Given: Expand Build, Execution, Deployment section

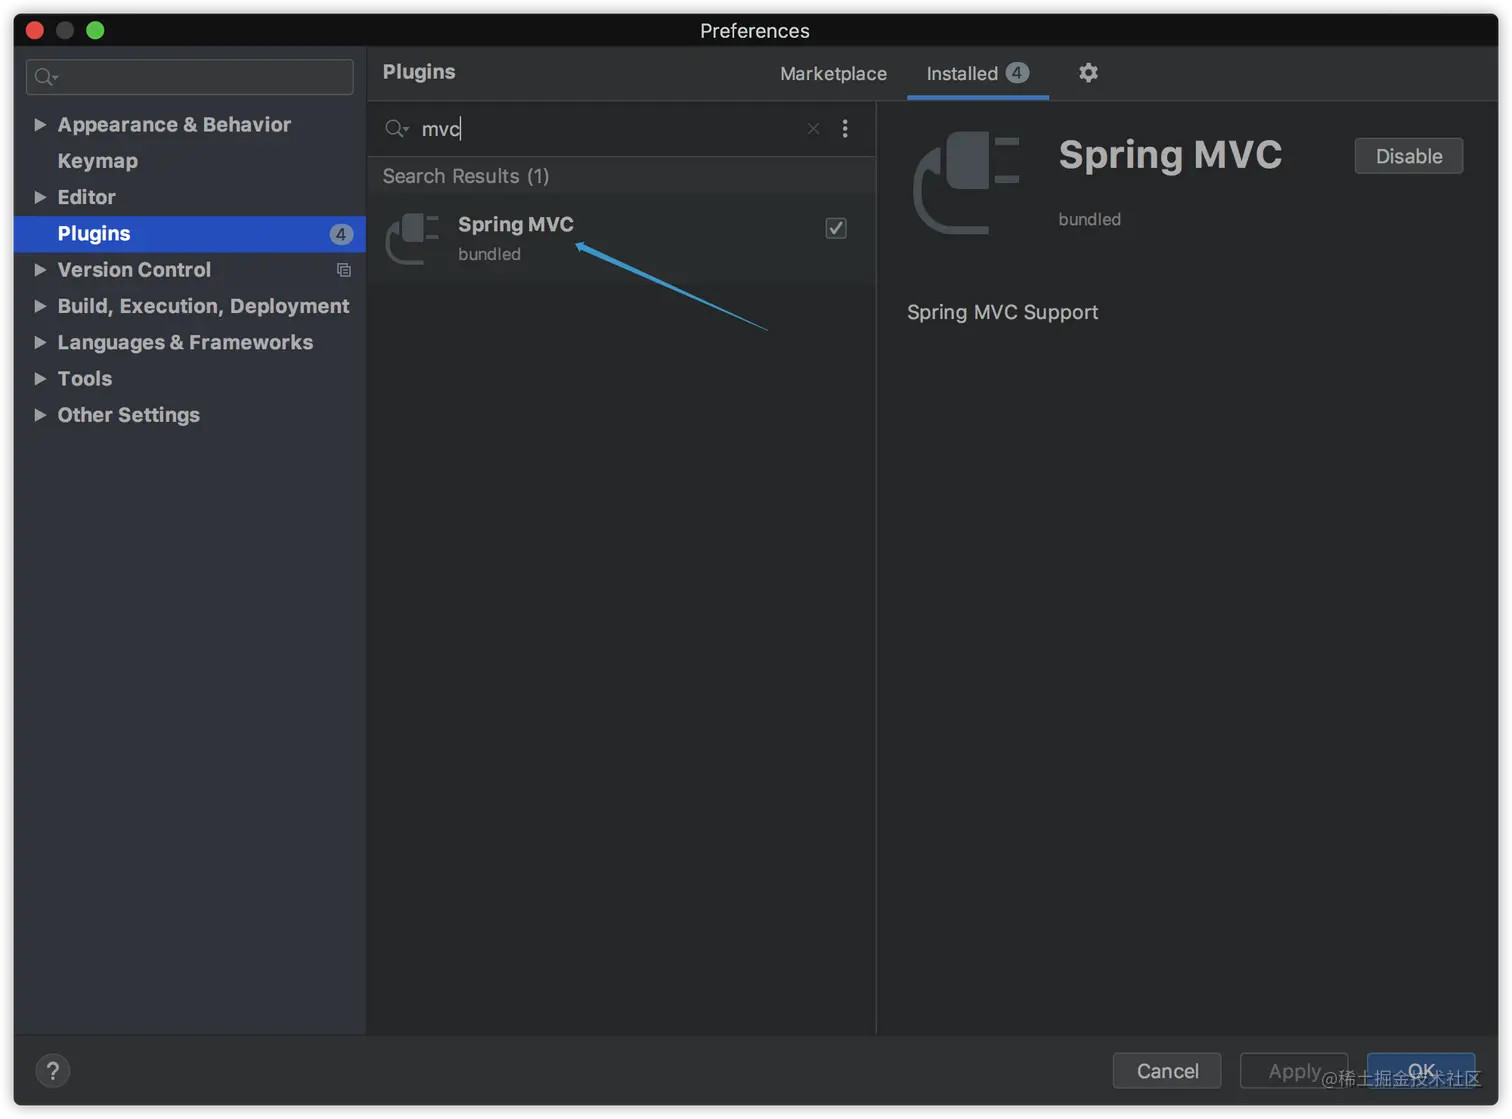Looking at the screenshot, I should click(x=40, y=306).
